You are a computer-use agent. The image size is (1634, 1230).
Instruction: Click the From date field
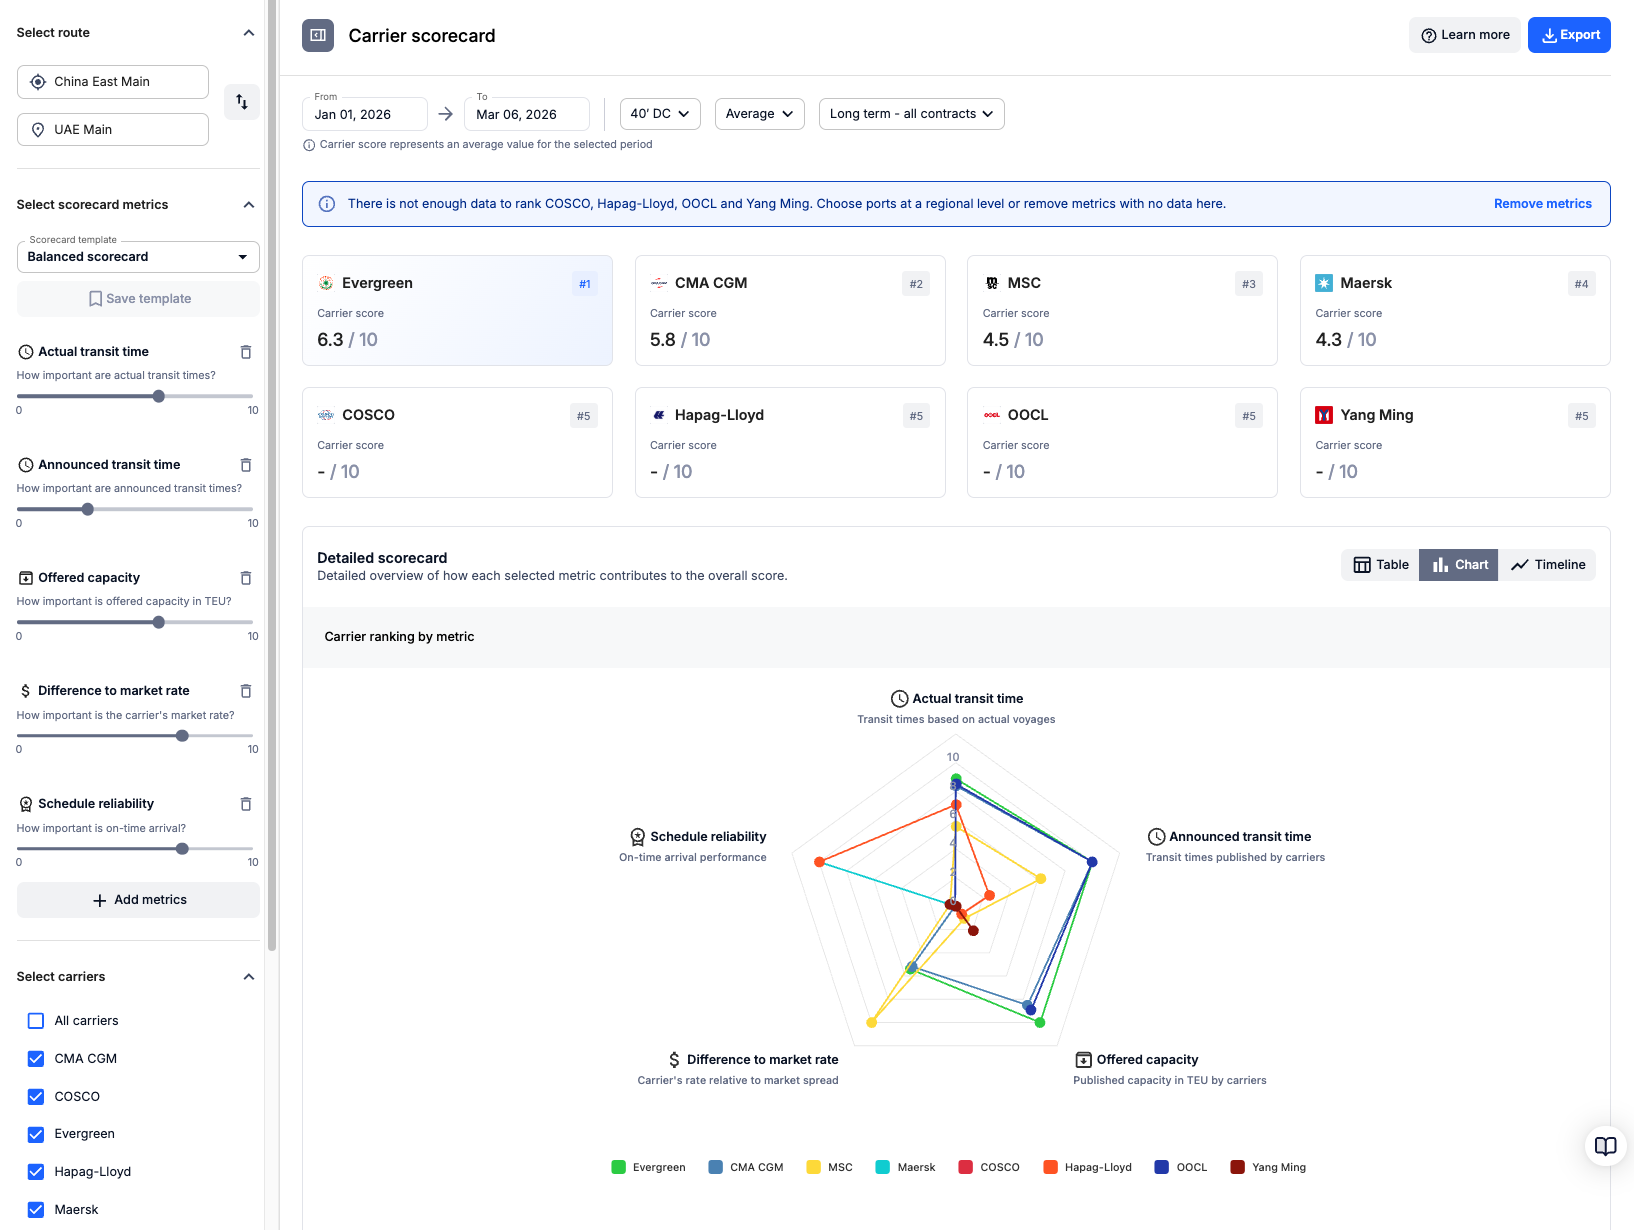coord(365,114)
